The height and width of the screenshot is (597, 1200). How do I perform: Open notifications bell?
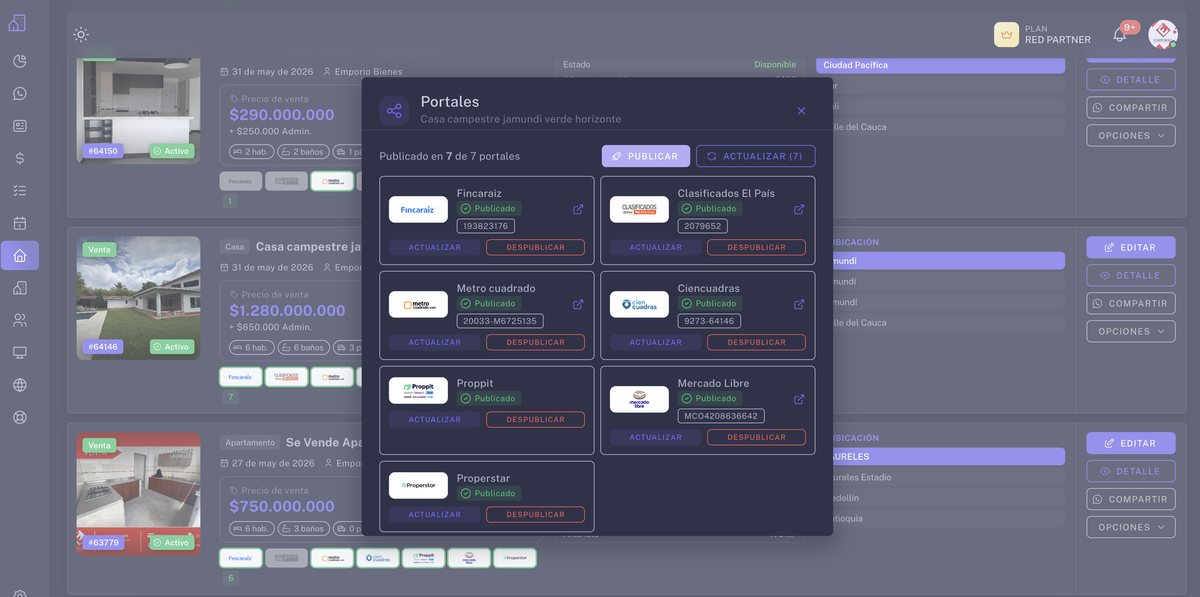(x=1120, y=35)
